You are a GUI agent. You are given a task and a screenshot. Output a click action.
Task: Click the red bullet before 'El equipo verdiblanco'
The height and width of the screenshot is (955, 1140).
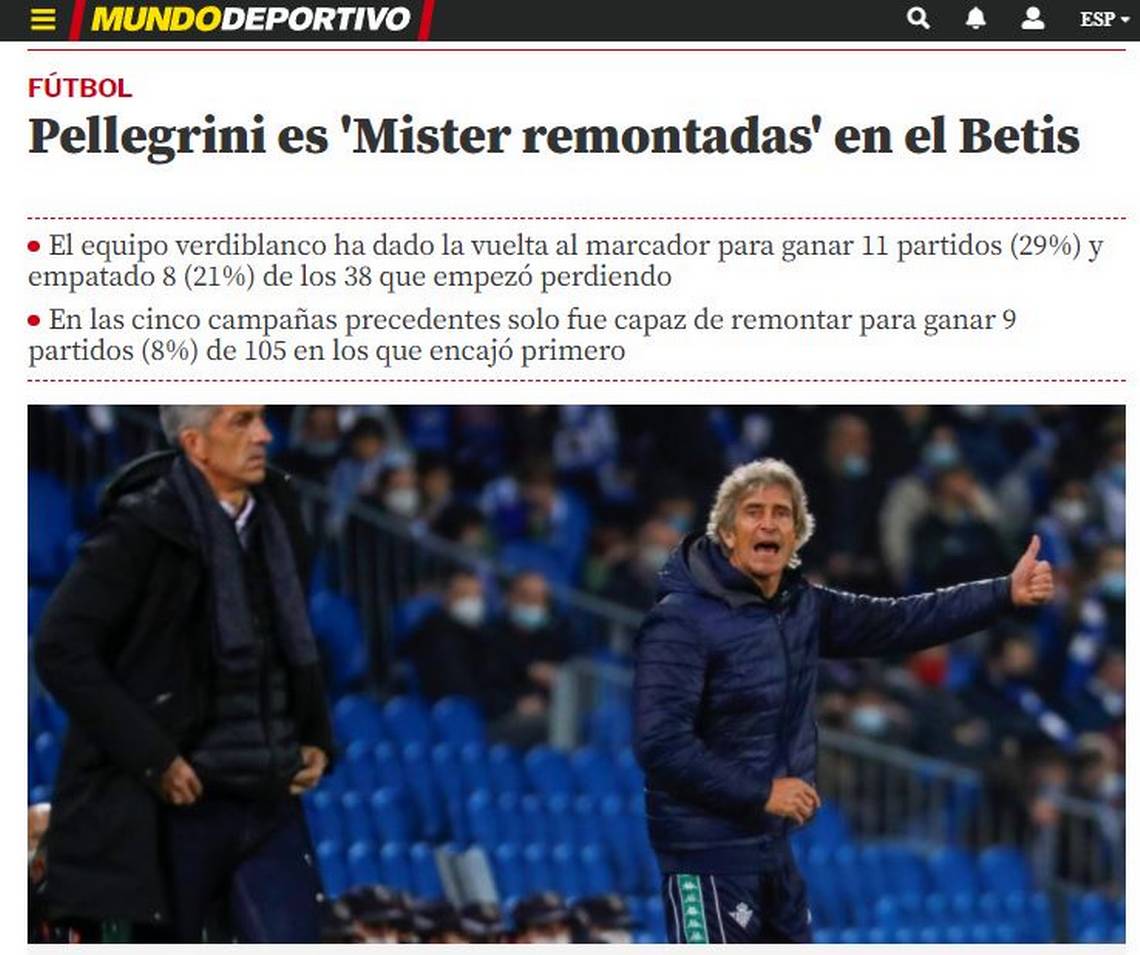pos(34,247)
